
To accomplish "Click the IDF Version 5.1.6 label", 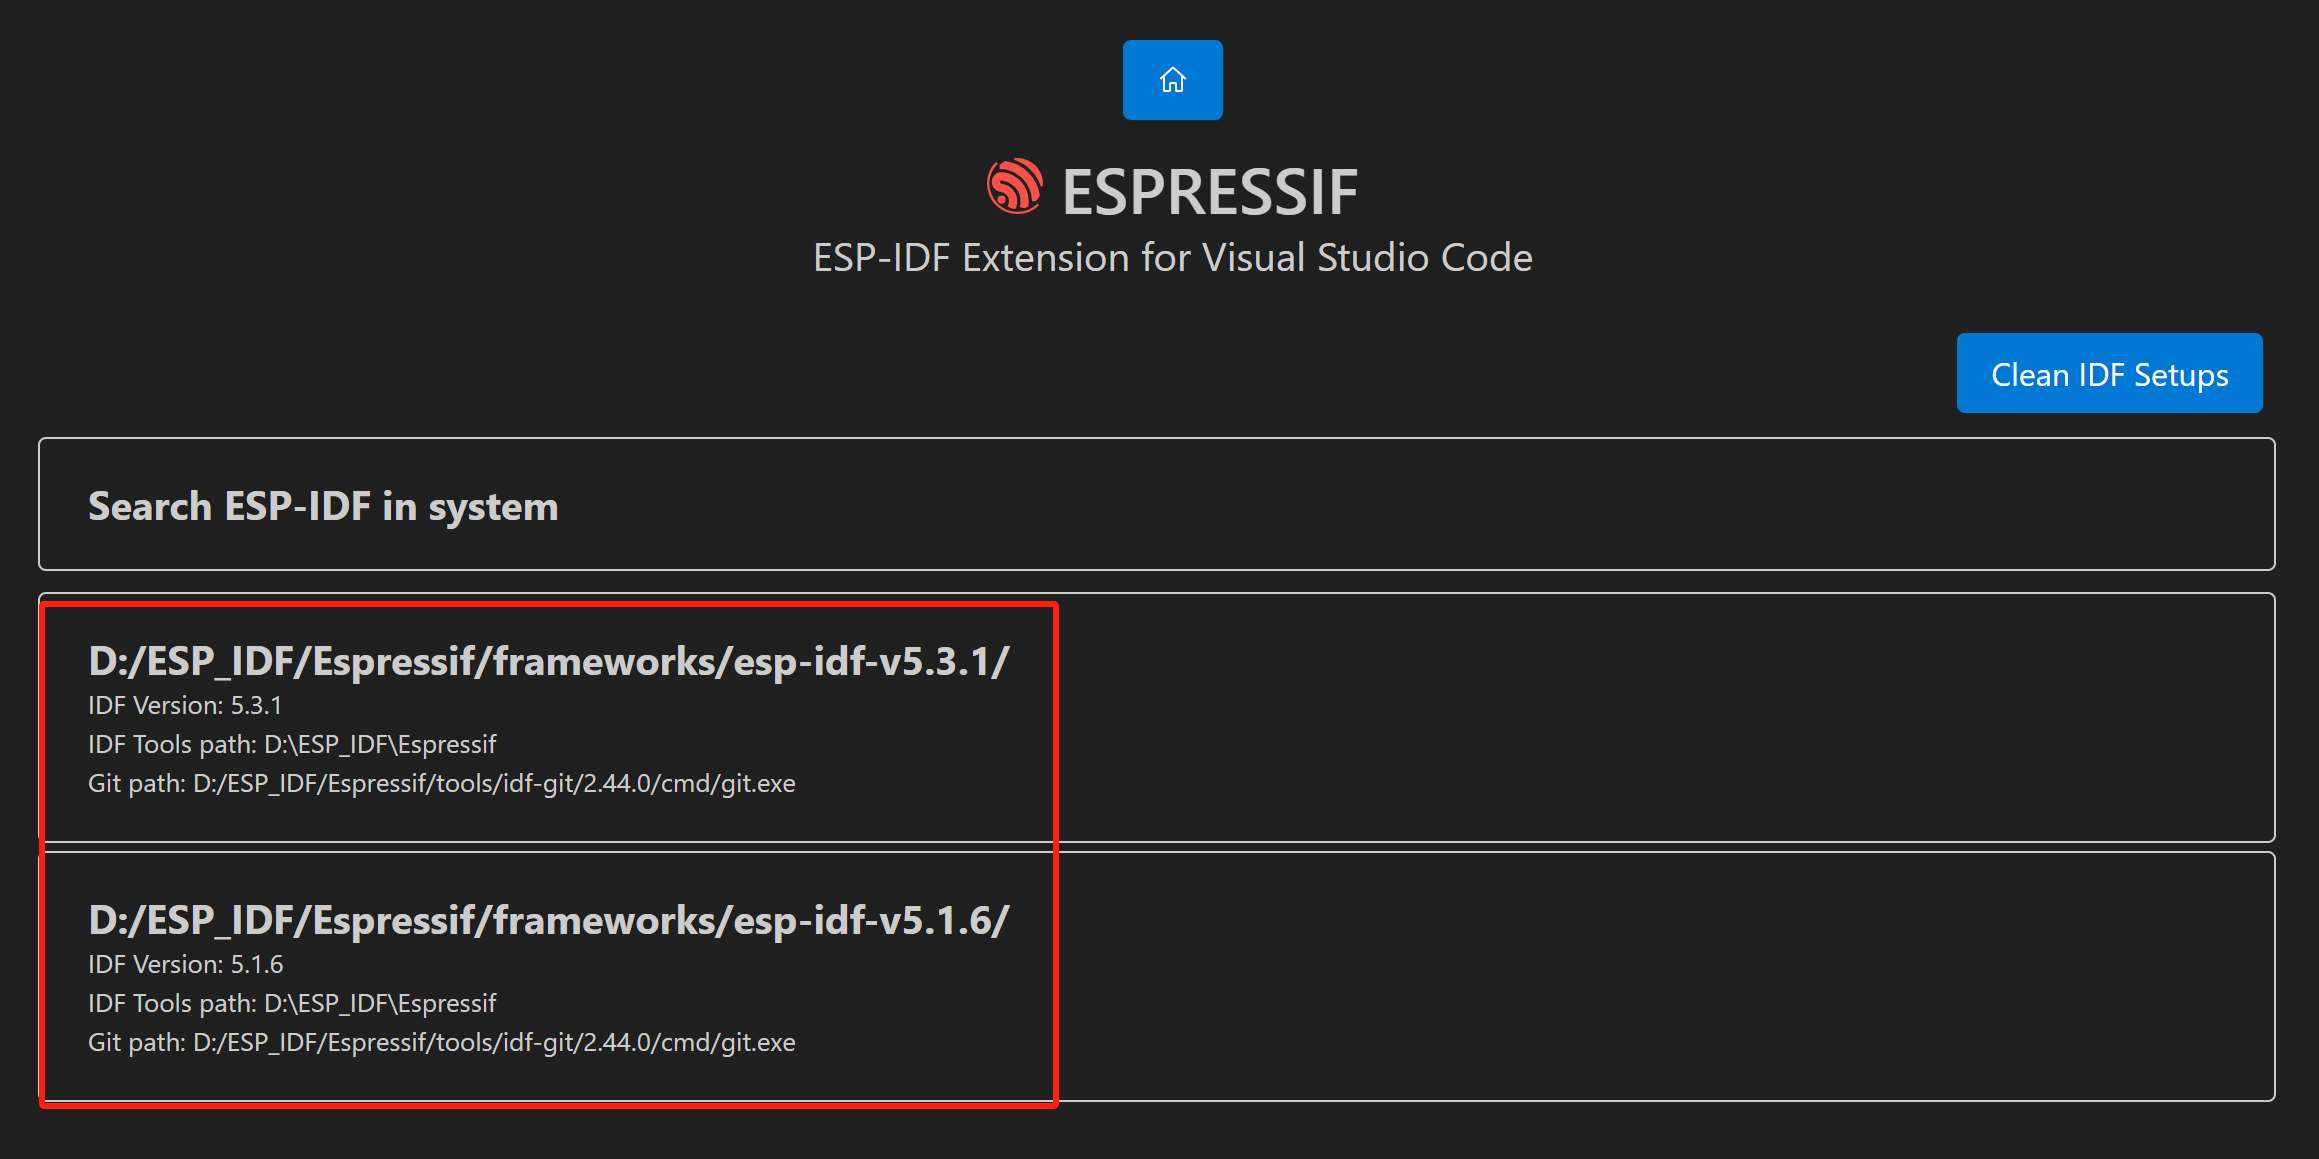I will pos(185,964).
